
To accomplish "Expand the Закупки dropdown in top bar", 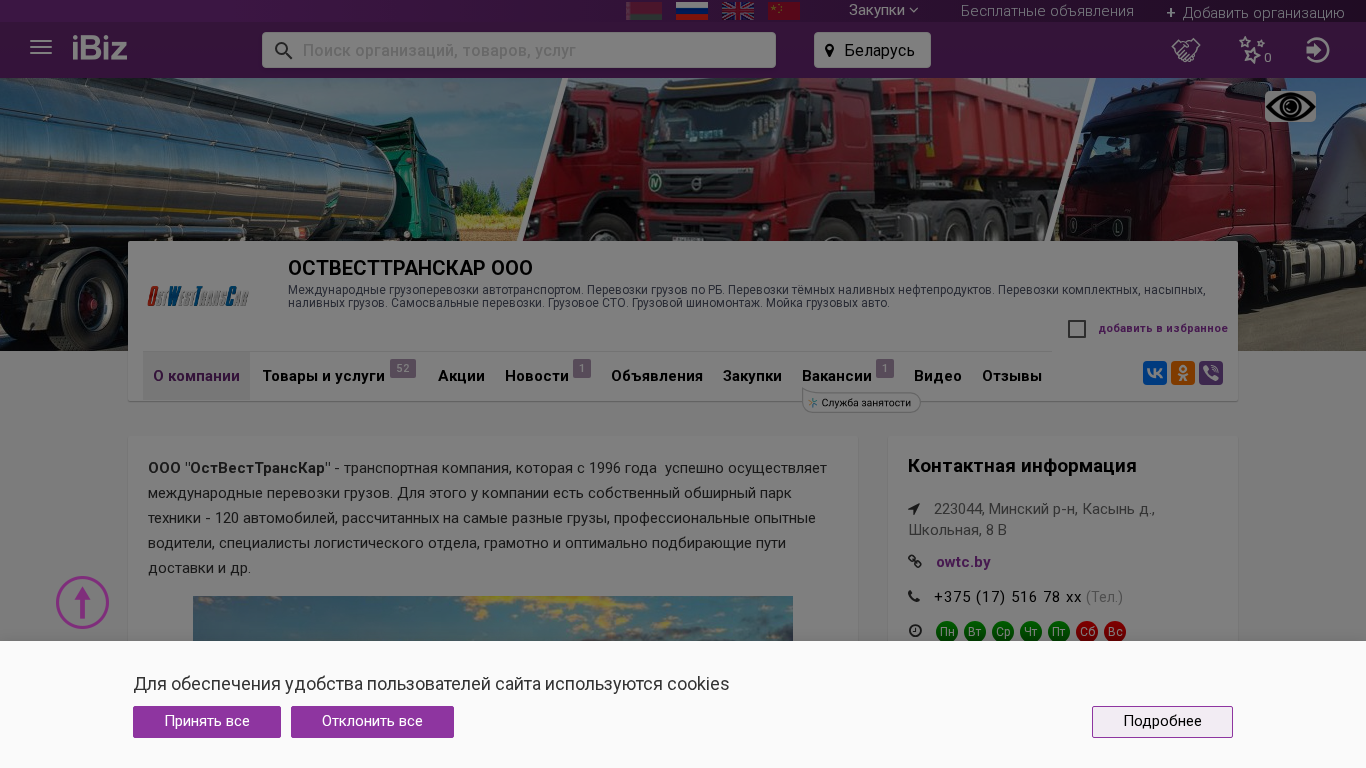I will (x=883, y=11).
